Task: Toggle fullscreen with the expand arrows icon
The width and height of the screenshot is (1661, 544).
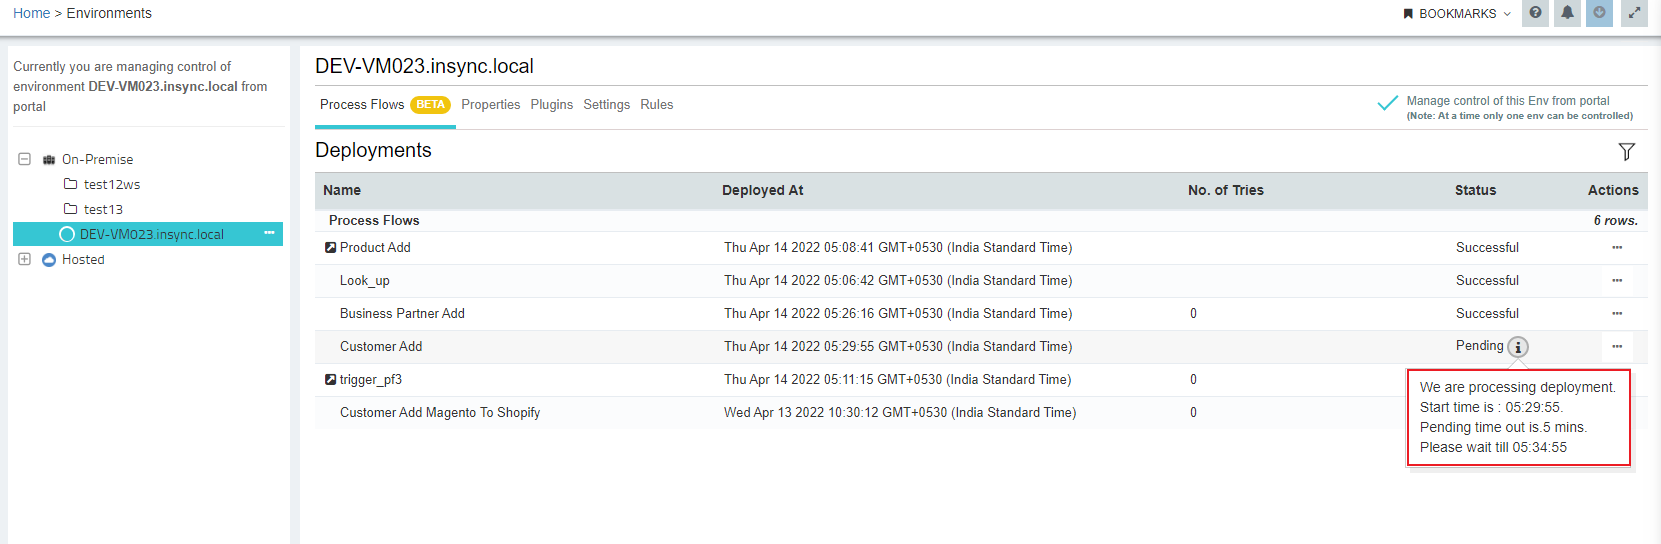Action: [x=1634, y=13]
